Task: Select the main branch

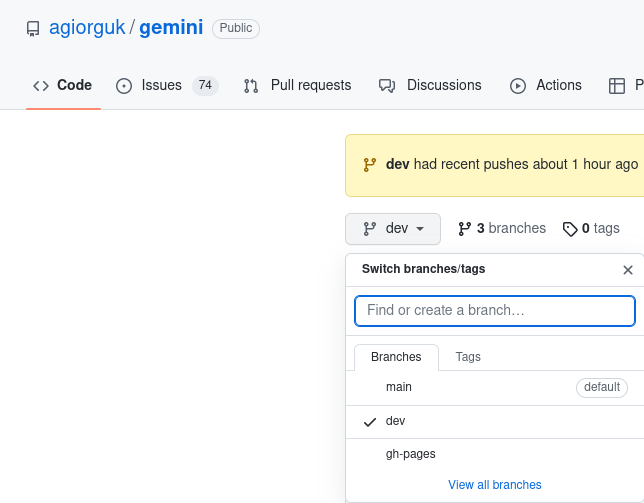Action: 495,388
